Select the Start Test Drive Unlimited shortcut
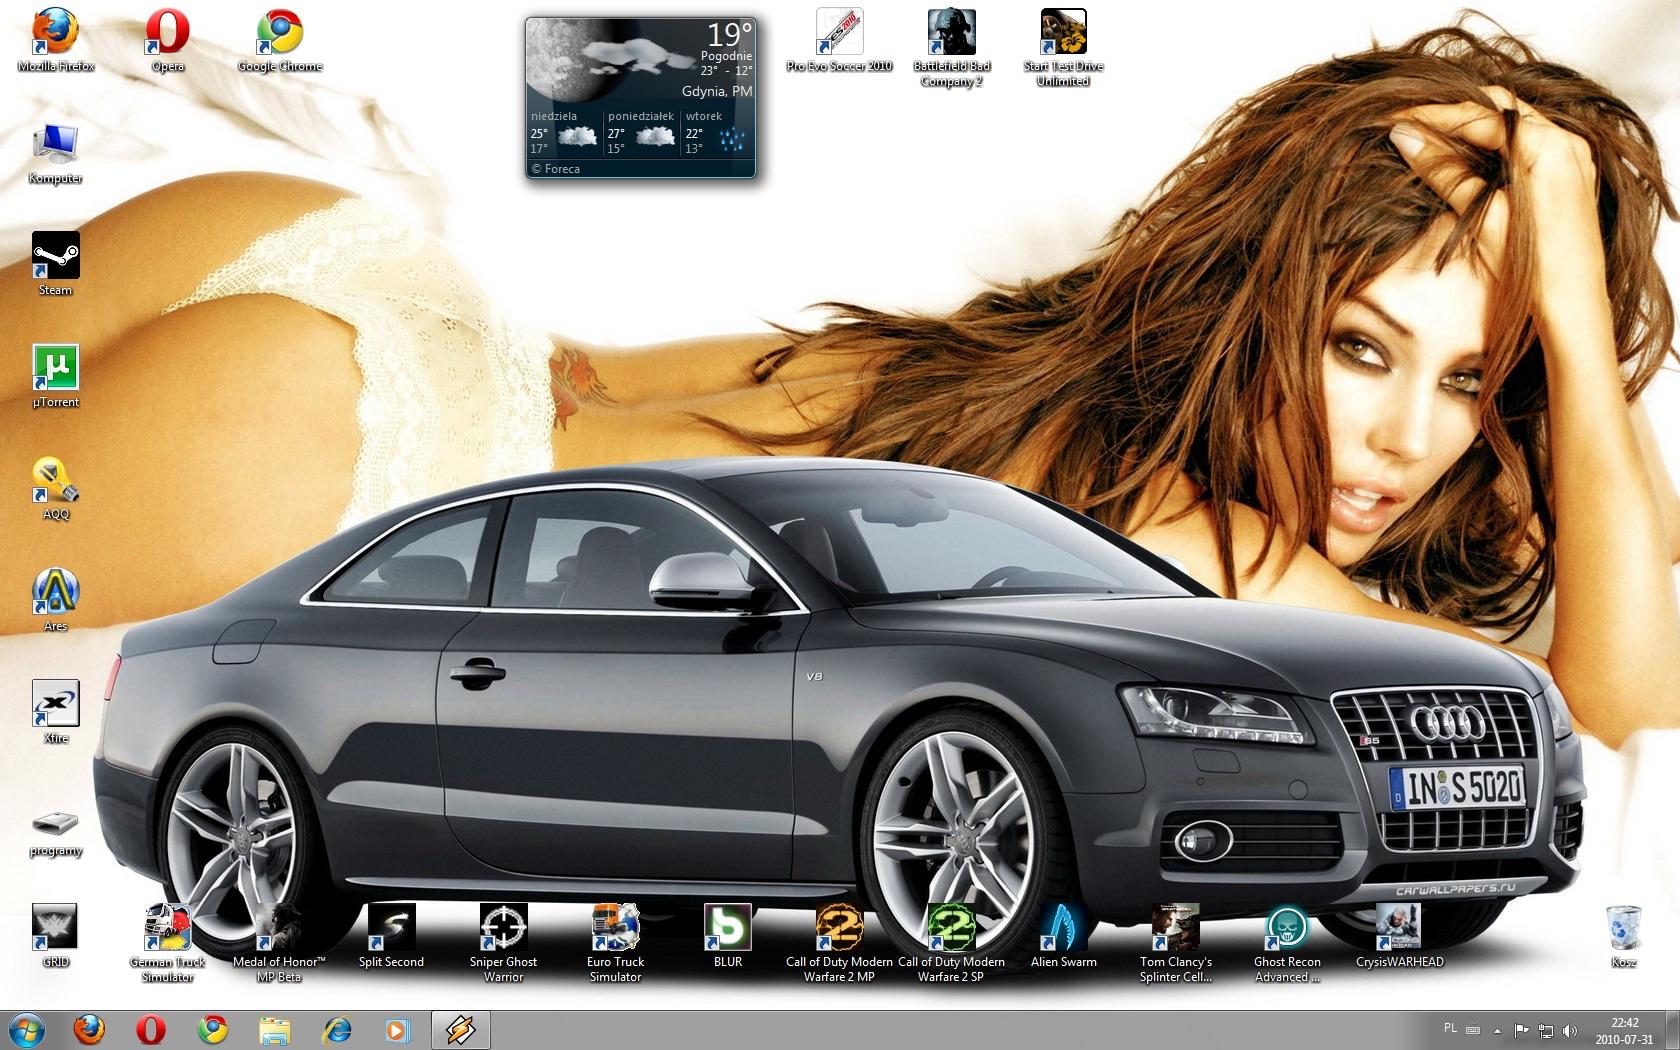The height and width of the screenshot is (1050, 1680). pyautogui.click(x=1063, y=48)
